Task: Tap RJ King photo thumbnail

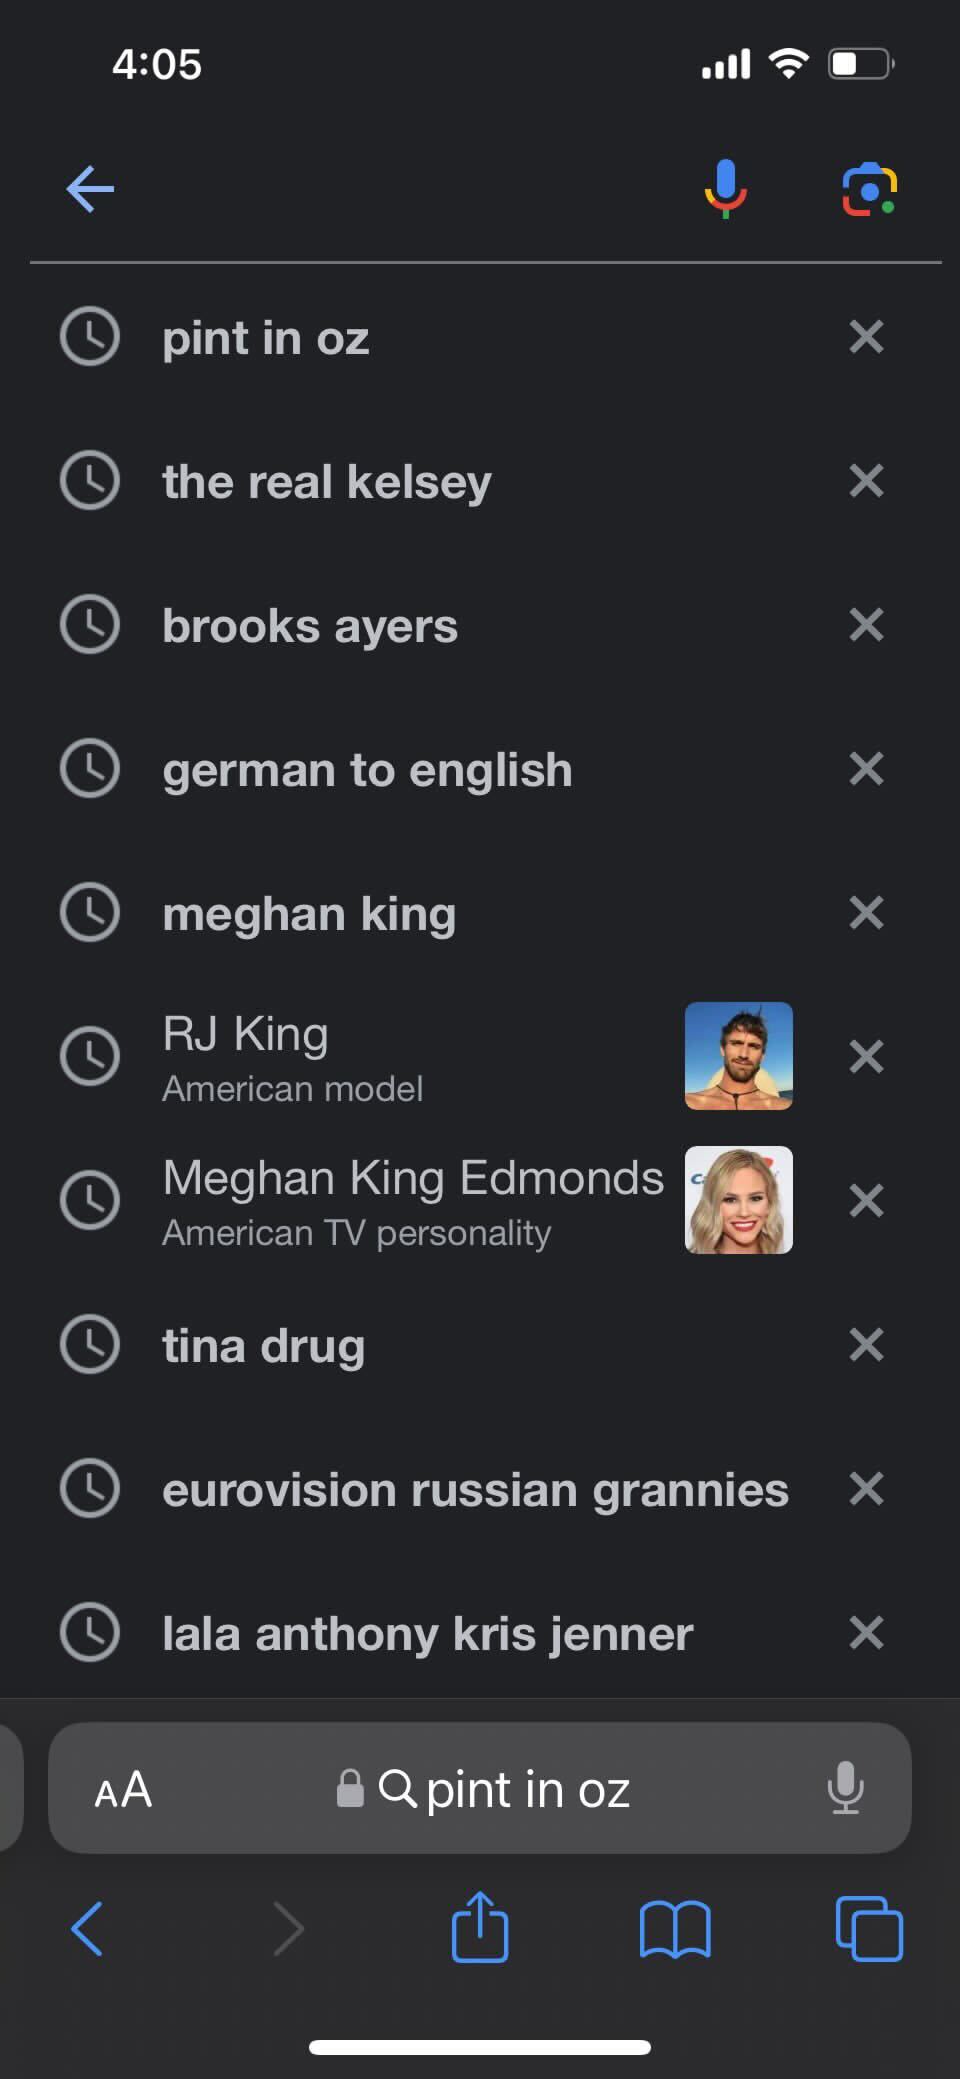Action: click(739, 1056)
